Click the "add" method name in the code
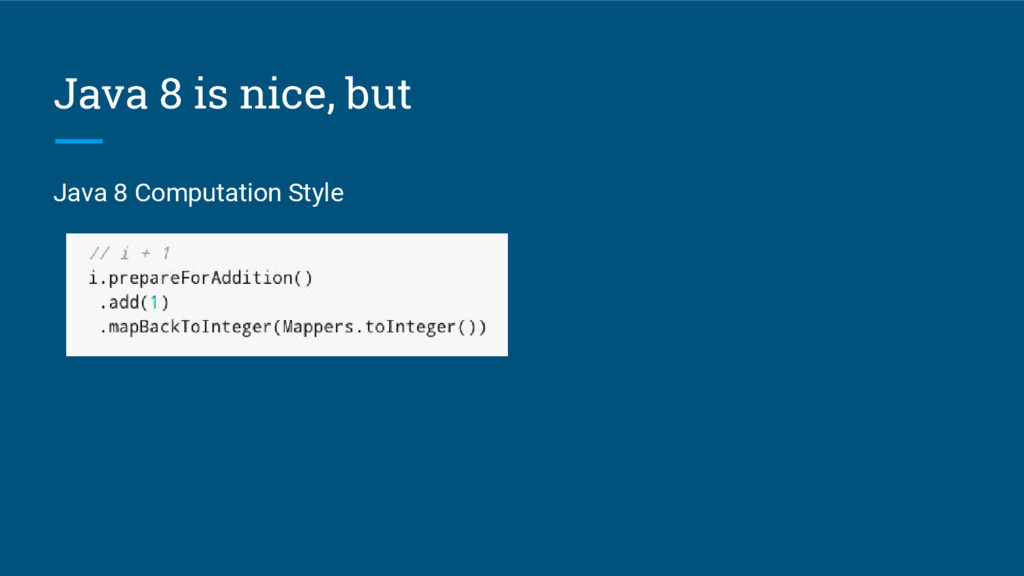Image resolution: width=1024 pixels, height=576 pixels. tap(124, 302)
